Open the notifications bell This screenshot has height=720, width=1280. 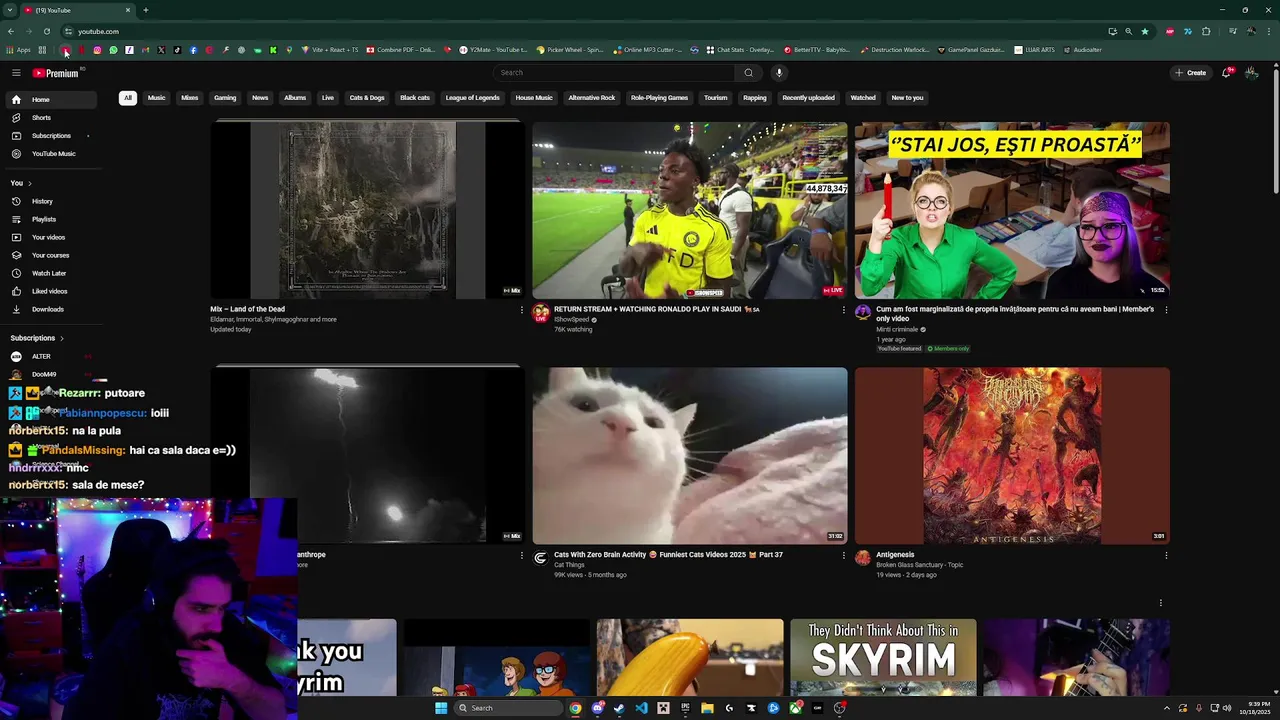(x=1226, y=73)
